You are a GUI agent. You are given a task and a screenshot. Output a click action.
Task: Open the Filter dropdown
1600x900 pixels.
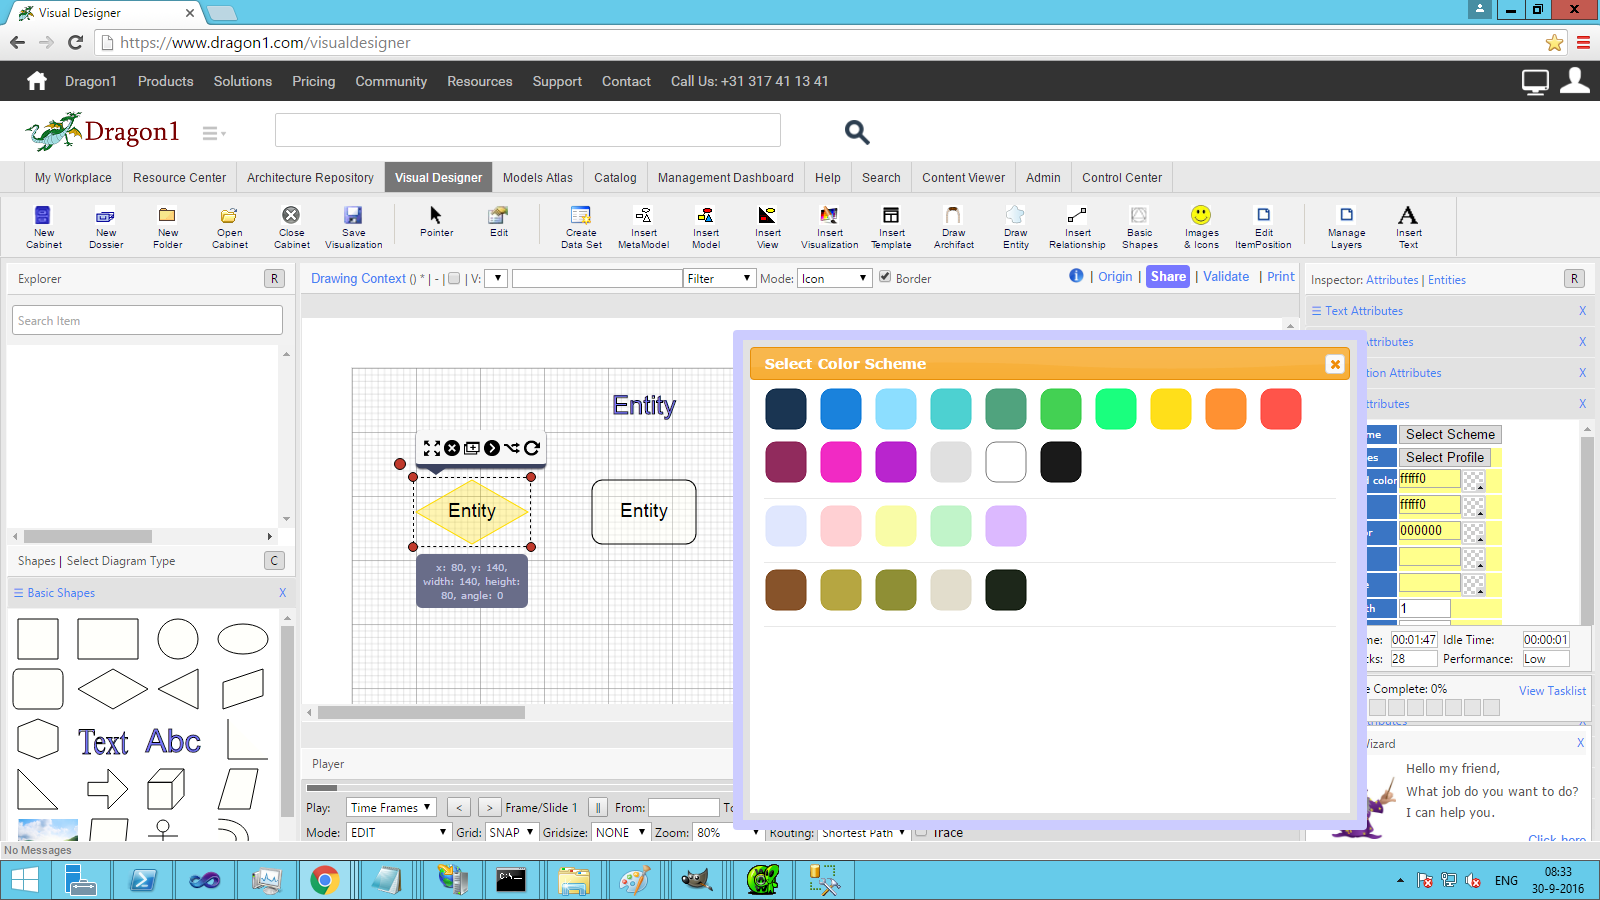(719, 278)
